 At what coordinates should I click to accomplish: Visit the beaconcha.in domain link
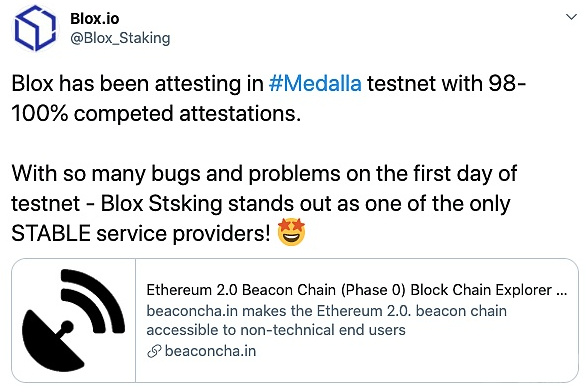point(210,351)
